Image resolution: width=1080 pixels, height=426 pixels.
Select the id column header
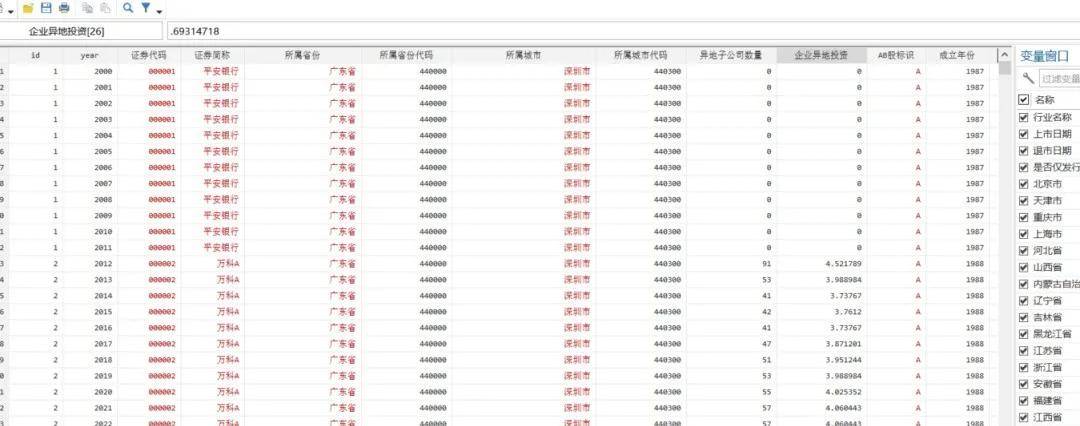pyautogui.click(x=35, y=55)
